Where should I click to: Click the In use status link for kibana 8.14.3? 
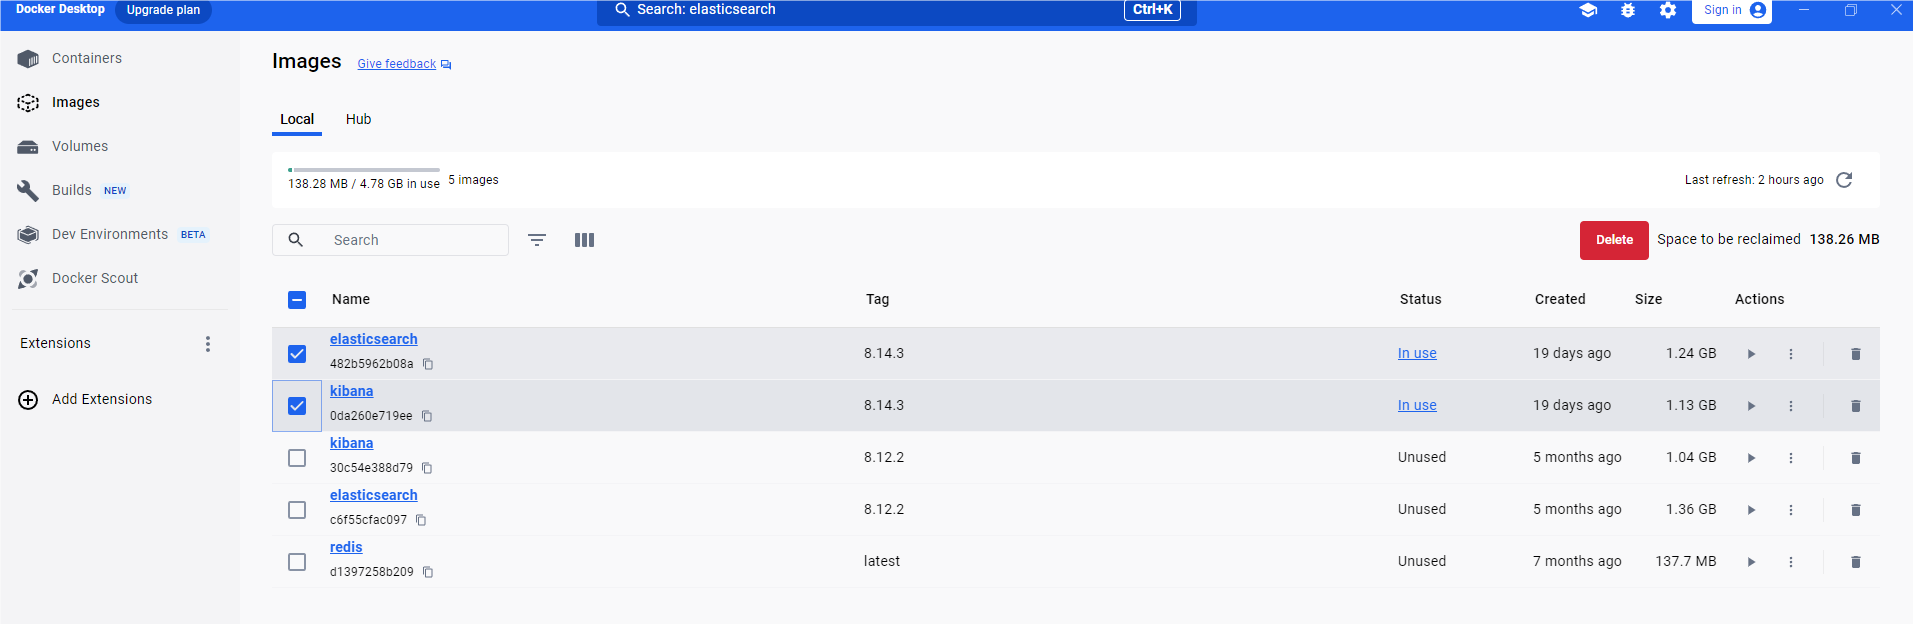(x=1417, y=405)
